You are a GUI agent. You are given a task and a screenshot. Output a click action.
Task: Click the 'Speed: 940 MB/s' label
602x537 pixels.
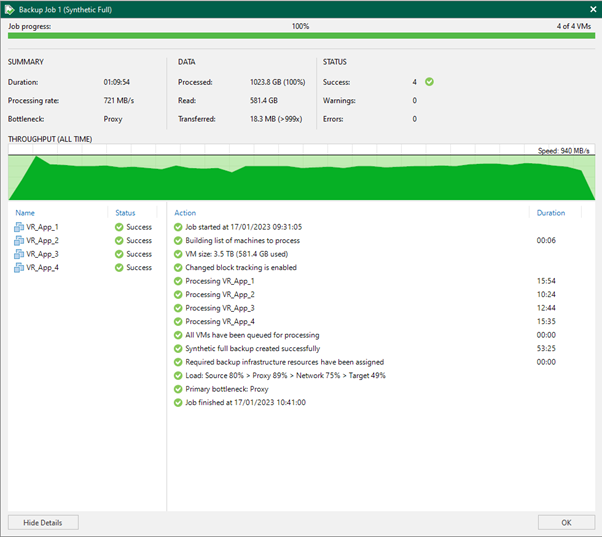(563, 150)
